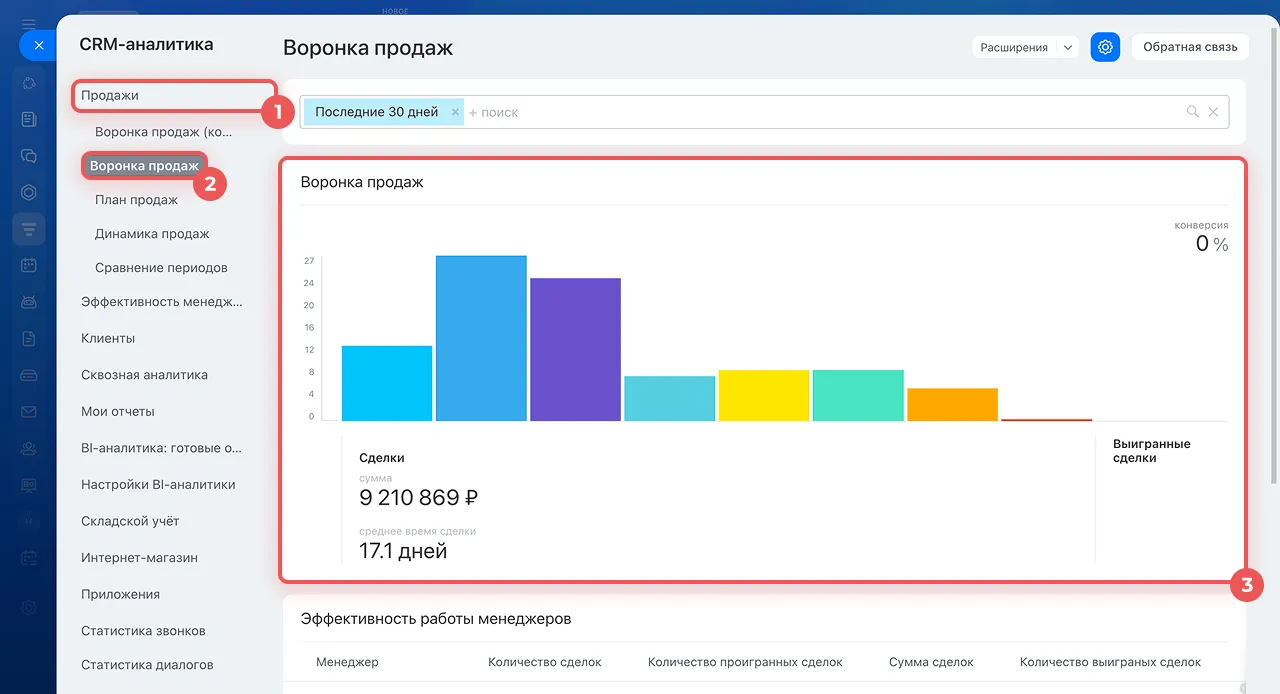Viewport: 1280px width, 694px height.
Task: Click the orange funnel bar
Action: point(952,404)
